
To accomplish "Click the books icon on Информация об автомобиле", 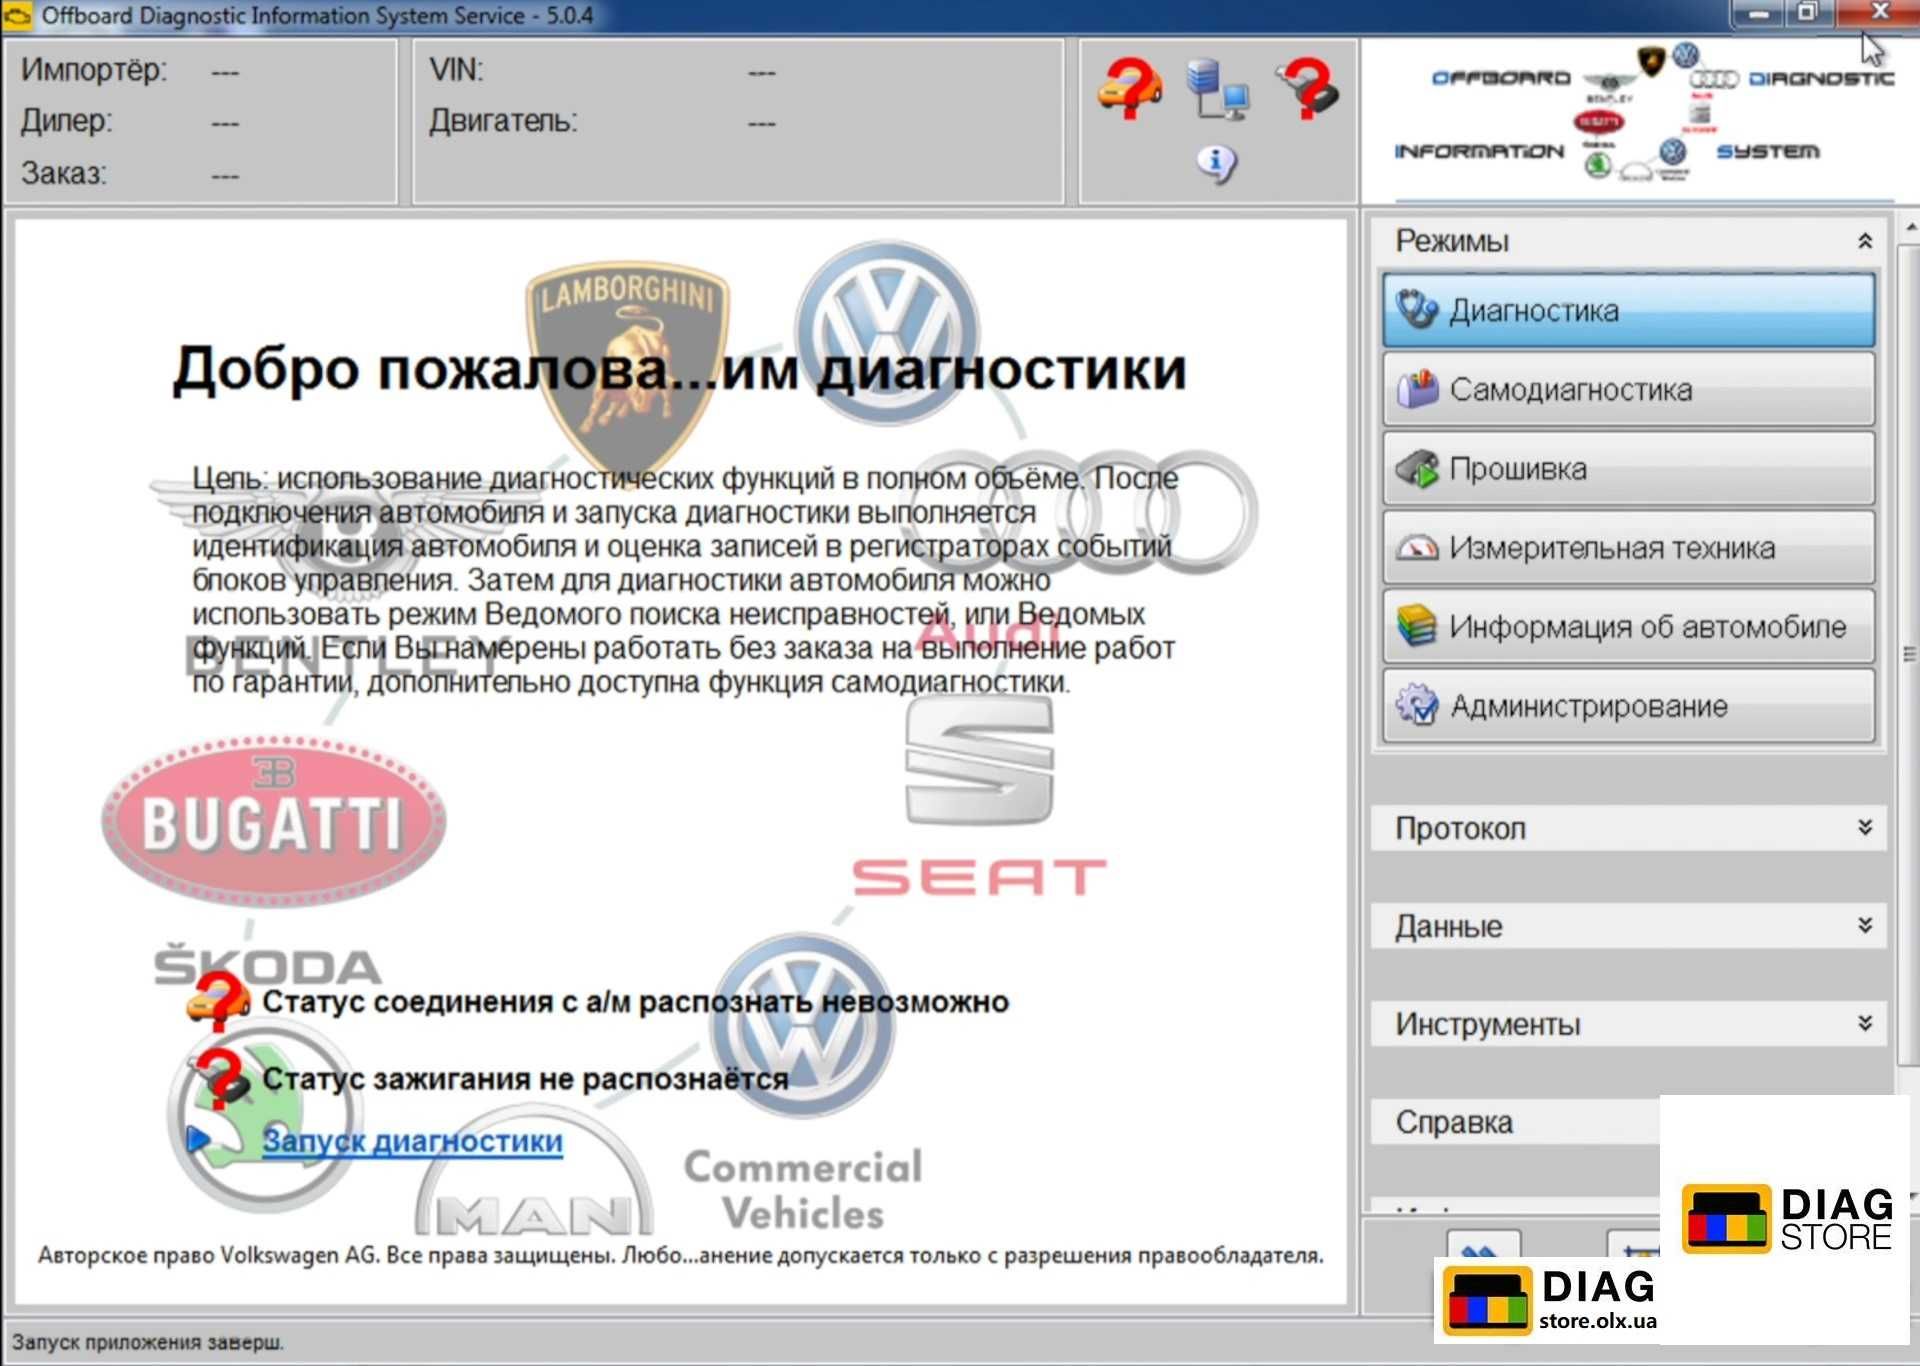I will [1417, 627].
